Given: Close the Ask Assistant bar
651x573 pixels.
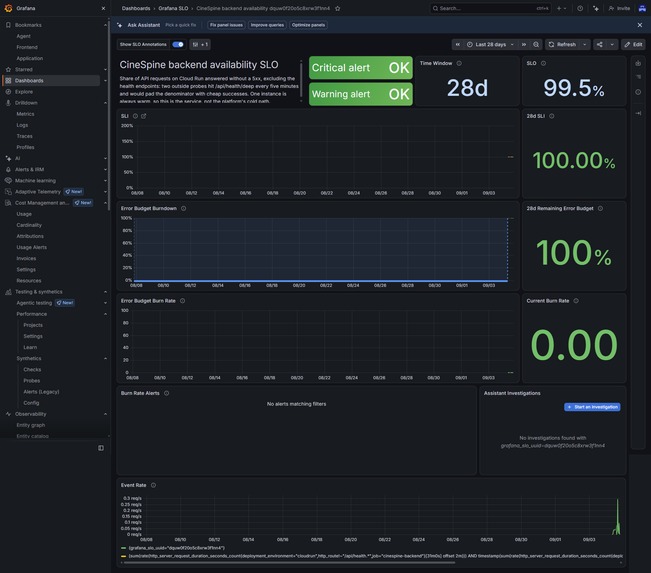Looking at the screenshot, I should (x=639, y=25).
